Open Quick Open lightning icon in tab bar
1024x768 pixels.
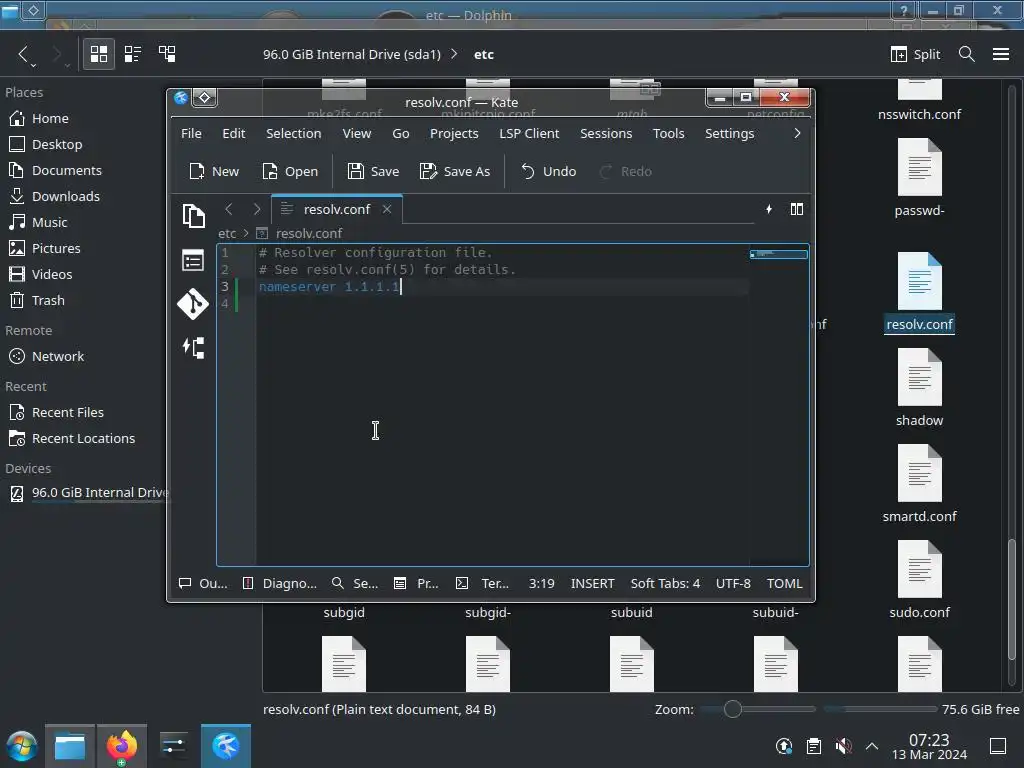769,209
